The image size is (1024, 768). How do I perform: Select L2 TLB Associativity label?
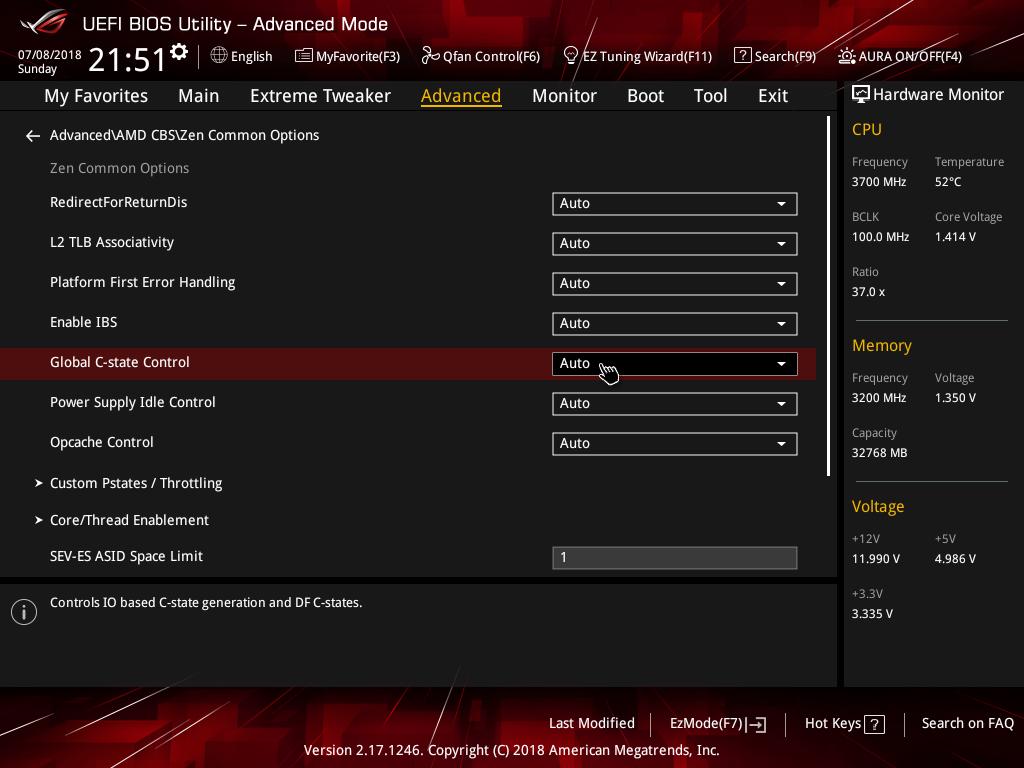[x=112, y=242]
